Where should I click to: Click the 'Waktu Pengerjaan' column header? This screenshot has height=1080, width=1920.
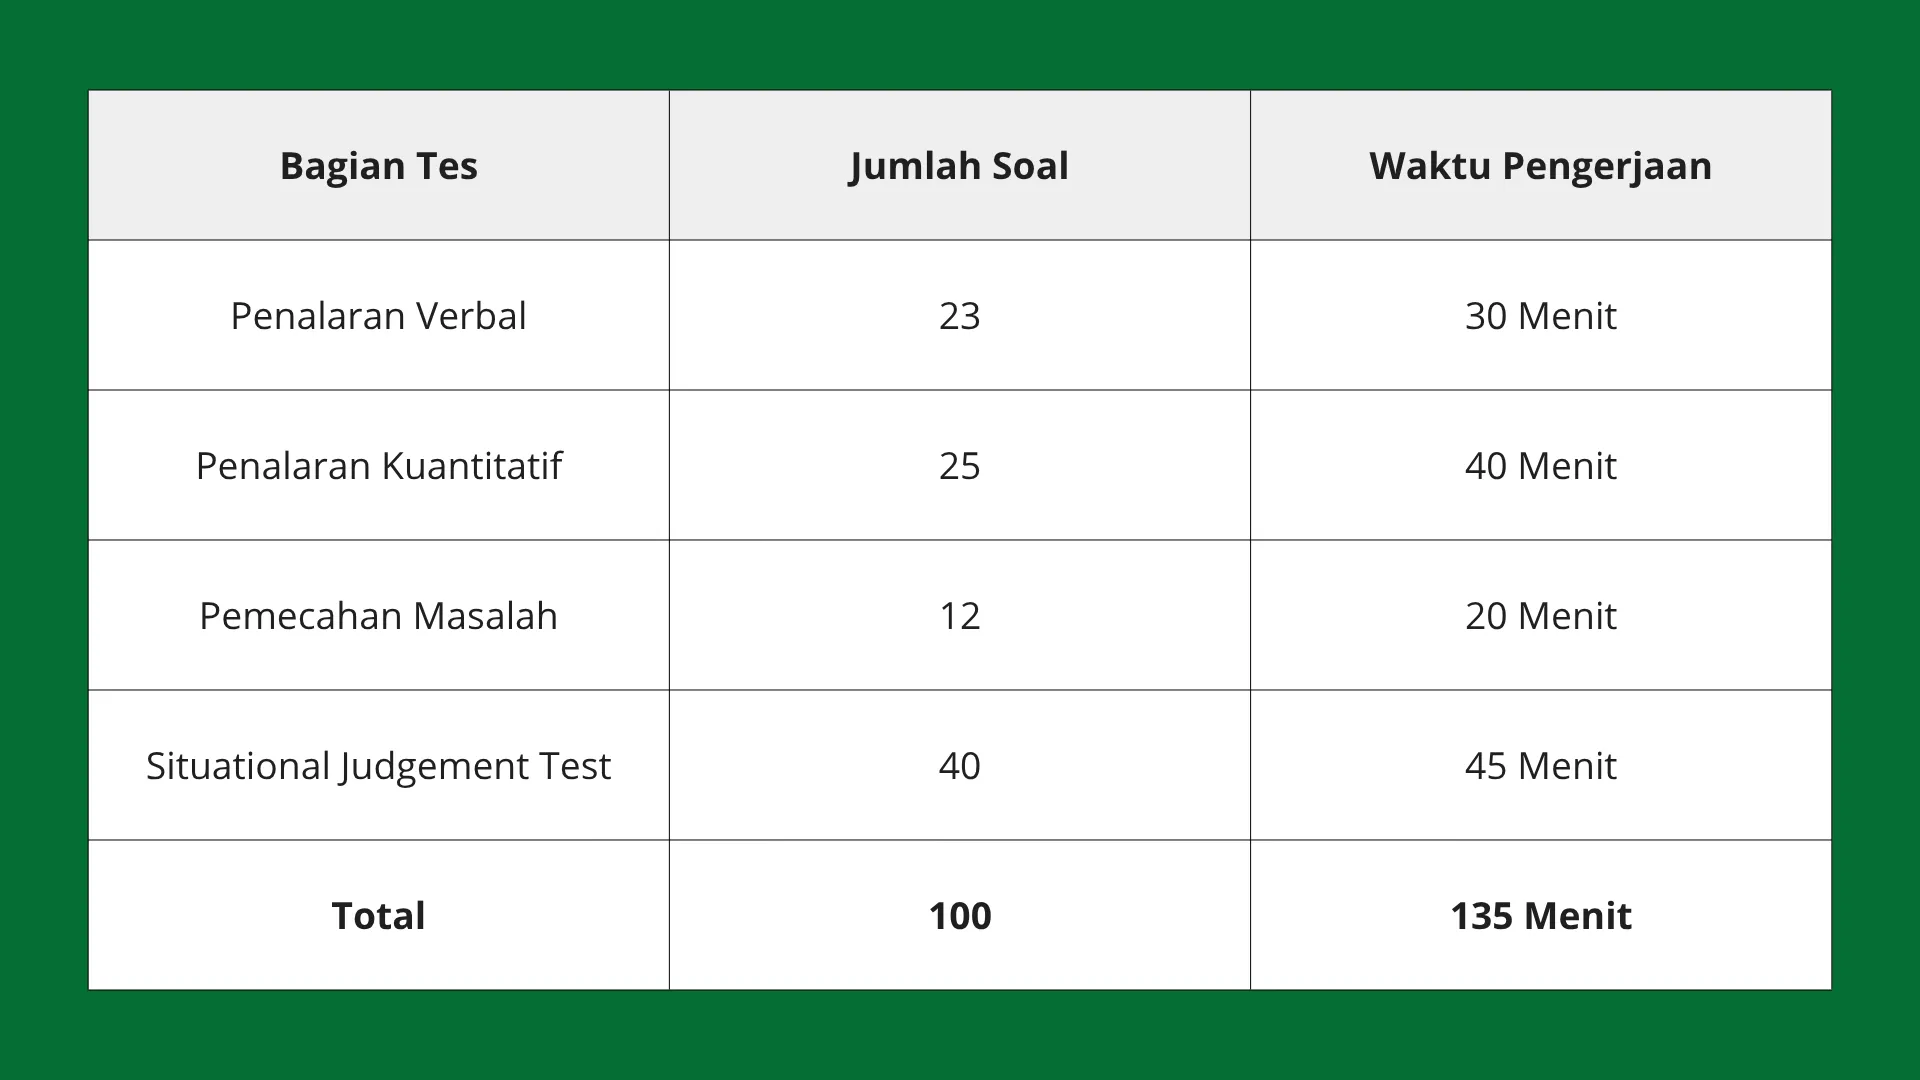tap(1540, 166)
